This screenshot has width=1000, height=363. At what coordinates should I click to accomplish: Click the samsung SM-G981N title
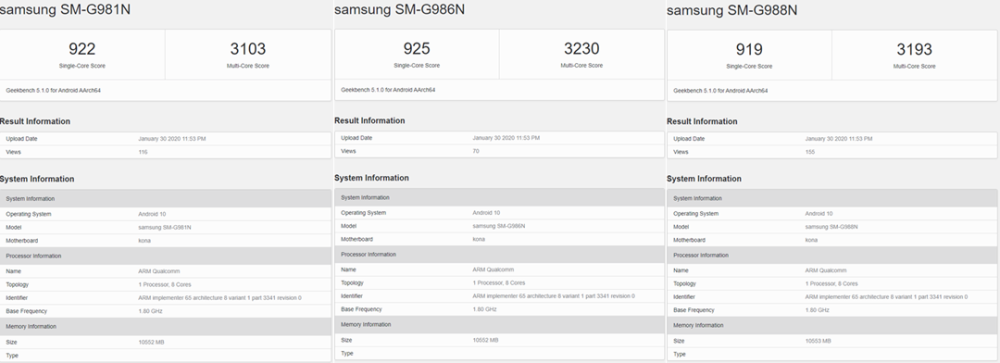coord(65,10)
